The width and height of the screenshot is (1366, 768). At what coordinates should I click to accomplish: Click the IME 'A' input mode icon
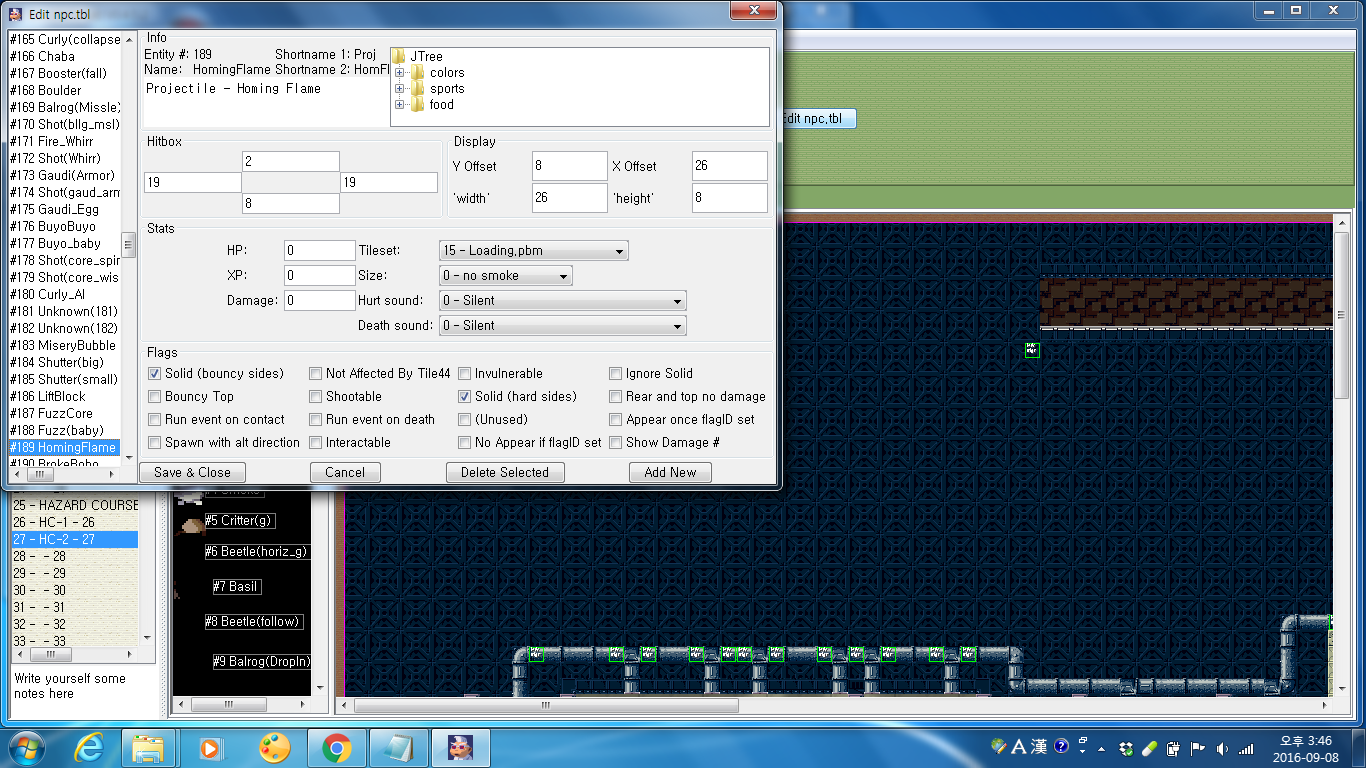[1019, 746]
